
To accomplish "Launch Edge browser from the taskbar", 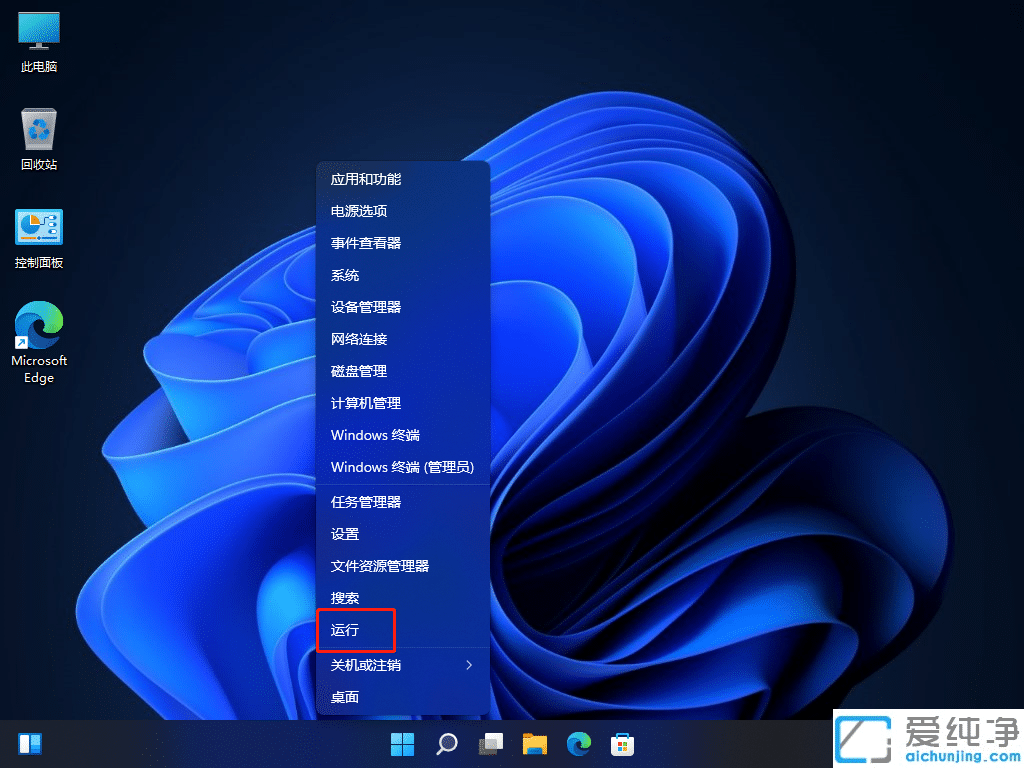I will (x=579, y=744).
